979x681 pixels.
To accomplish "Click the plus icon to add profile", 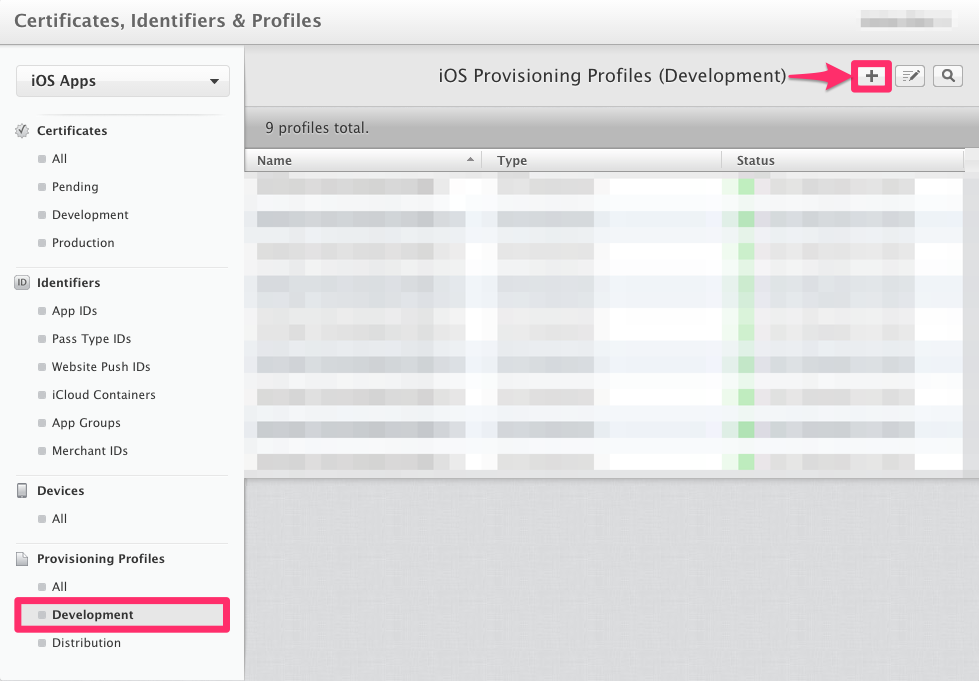I will tap(871, 76).
